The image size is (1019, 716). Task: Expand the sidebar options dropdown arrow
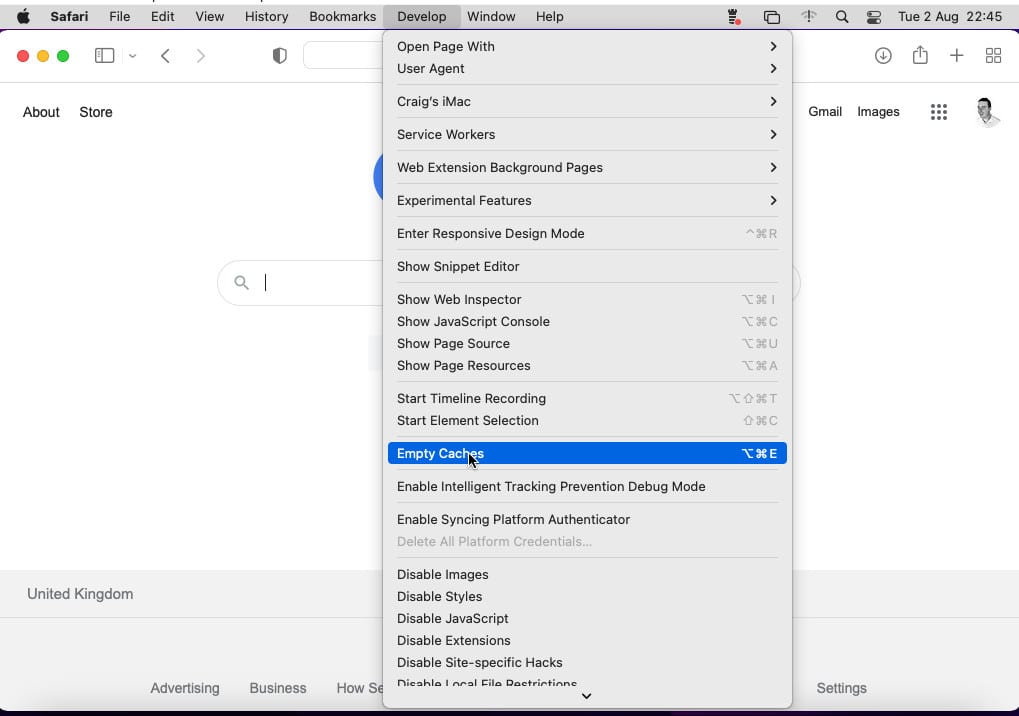point(133,56)
